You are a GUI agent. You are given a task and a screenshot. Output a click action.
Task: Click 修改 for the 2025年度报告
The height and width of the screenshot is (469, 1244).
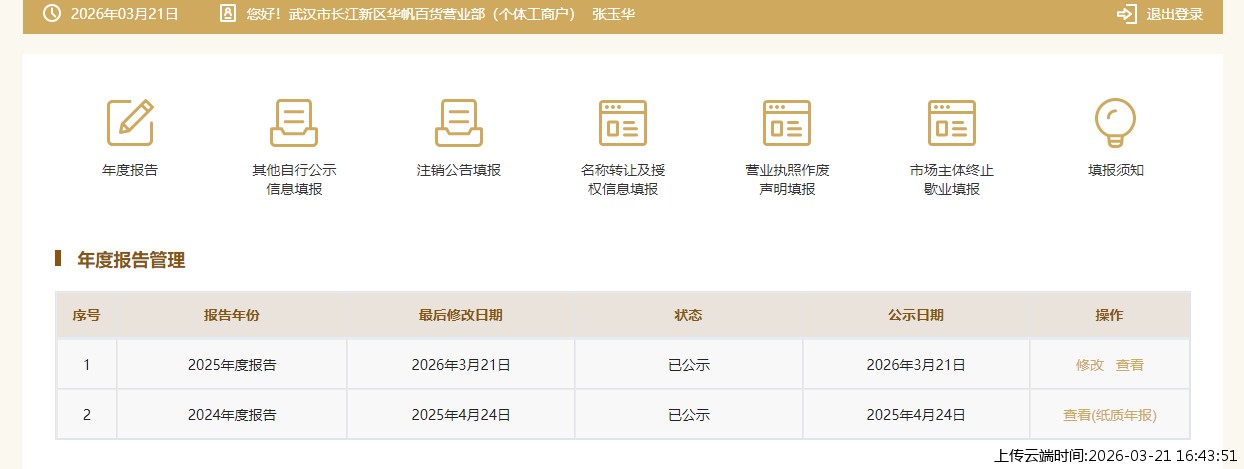point(1089,365)
